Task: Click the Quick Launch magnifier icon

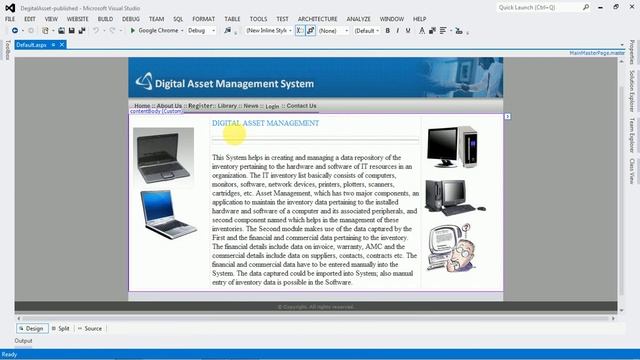Action: click(x=586, y=7)
